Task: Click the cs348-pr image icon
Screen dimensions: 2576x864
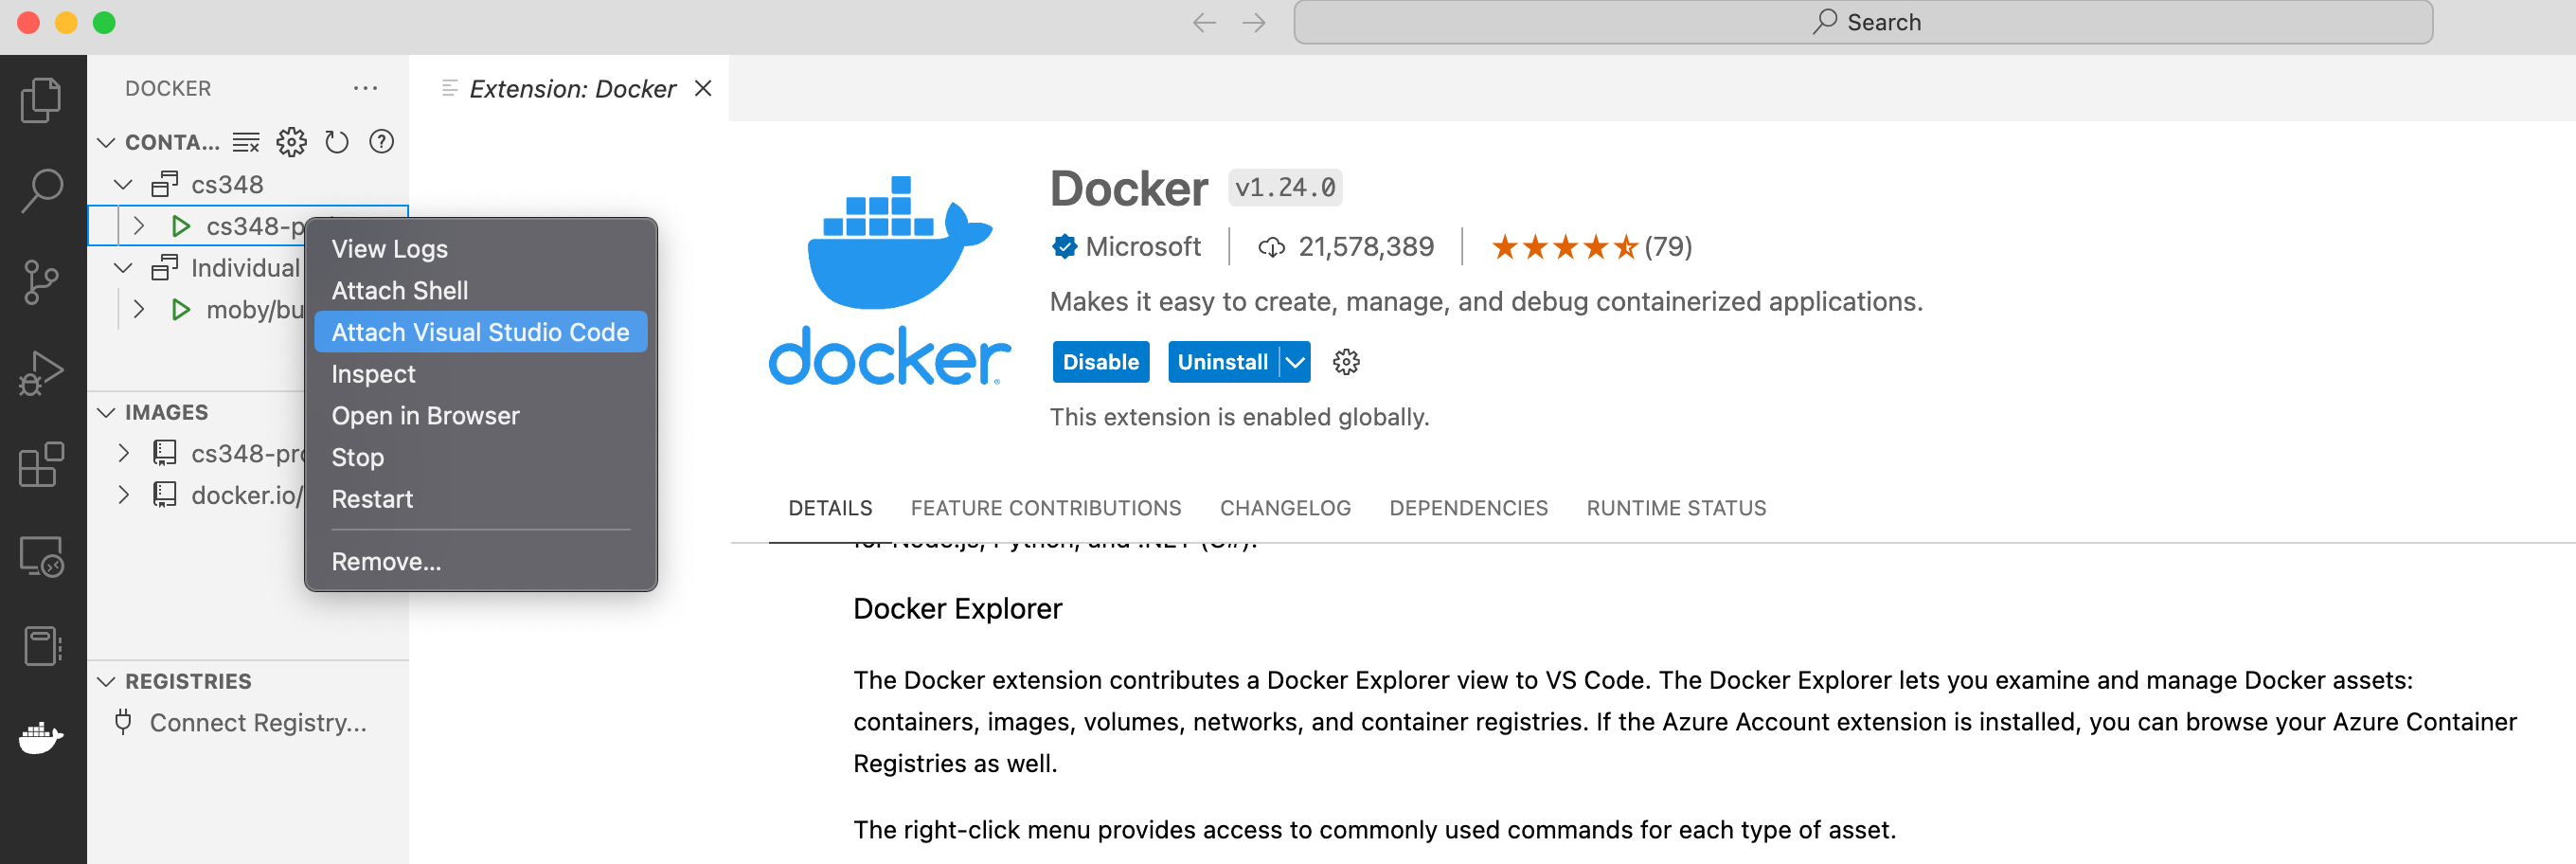Action: [165, 453]
